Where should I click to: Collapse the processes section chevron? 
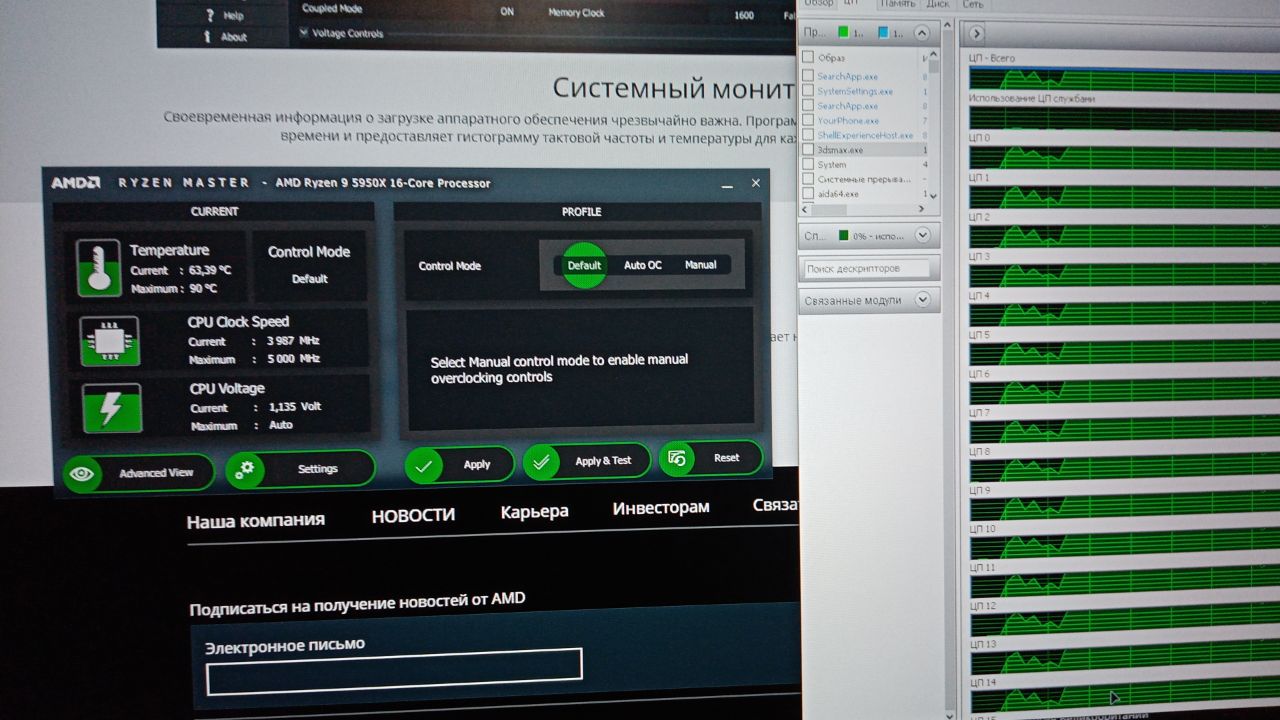click(922, 32)
